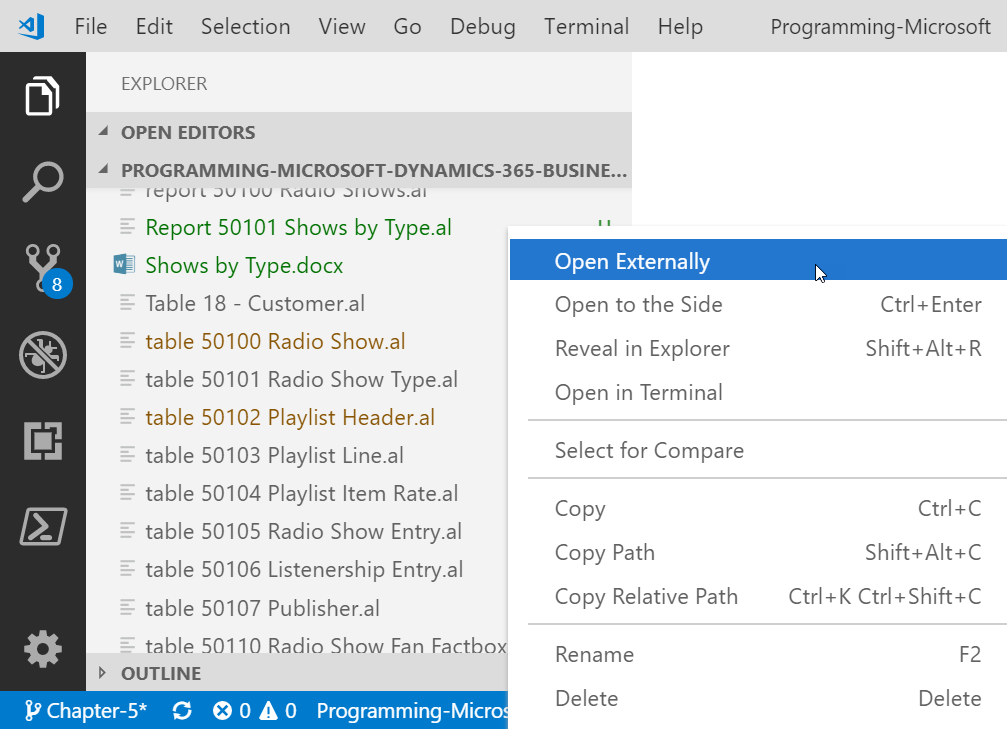
Task: Open the Extensions view icon
Action: click(x=42, y=441)
